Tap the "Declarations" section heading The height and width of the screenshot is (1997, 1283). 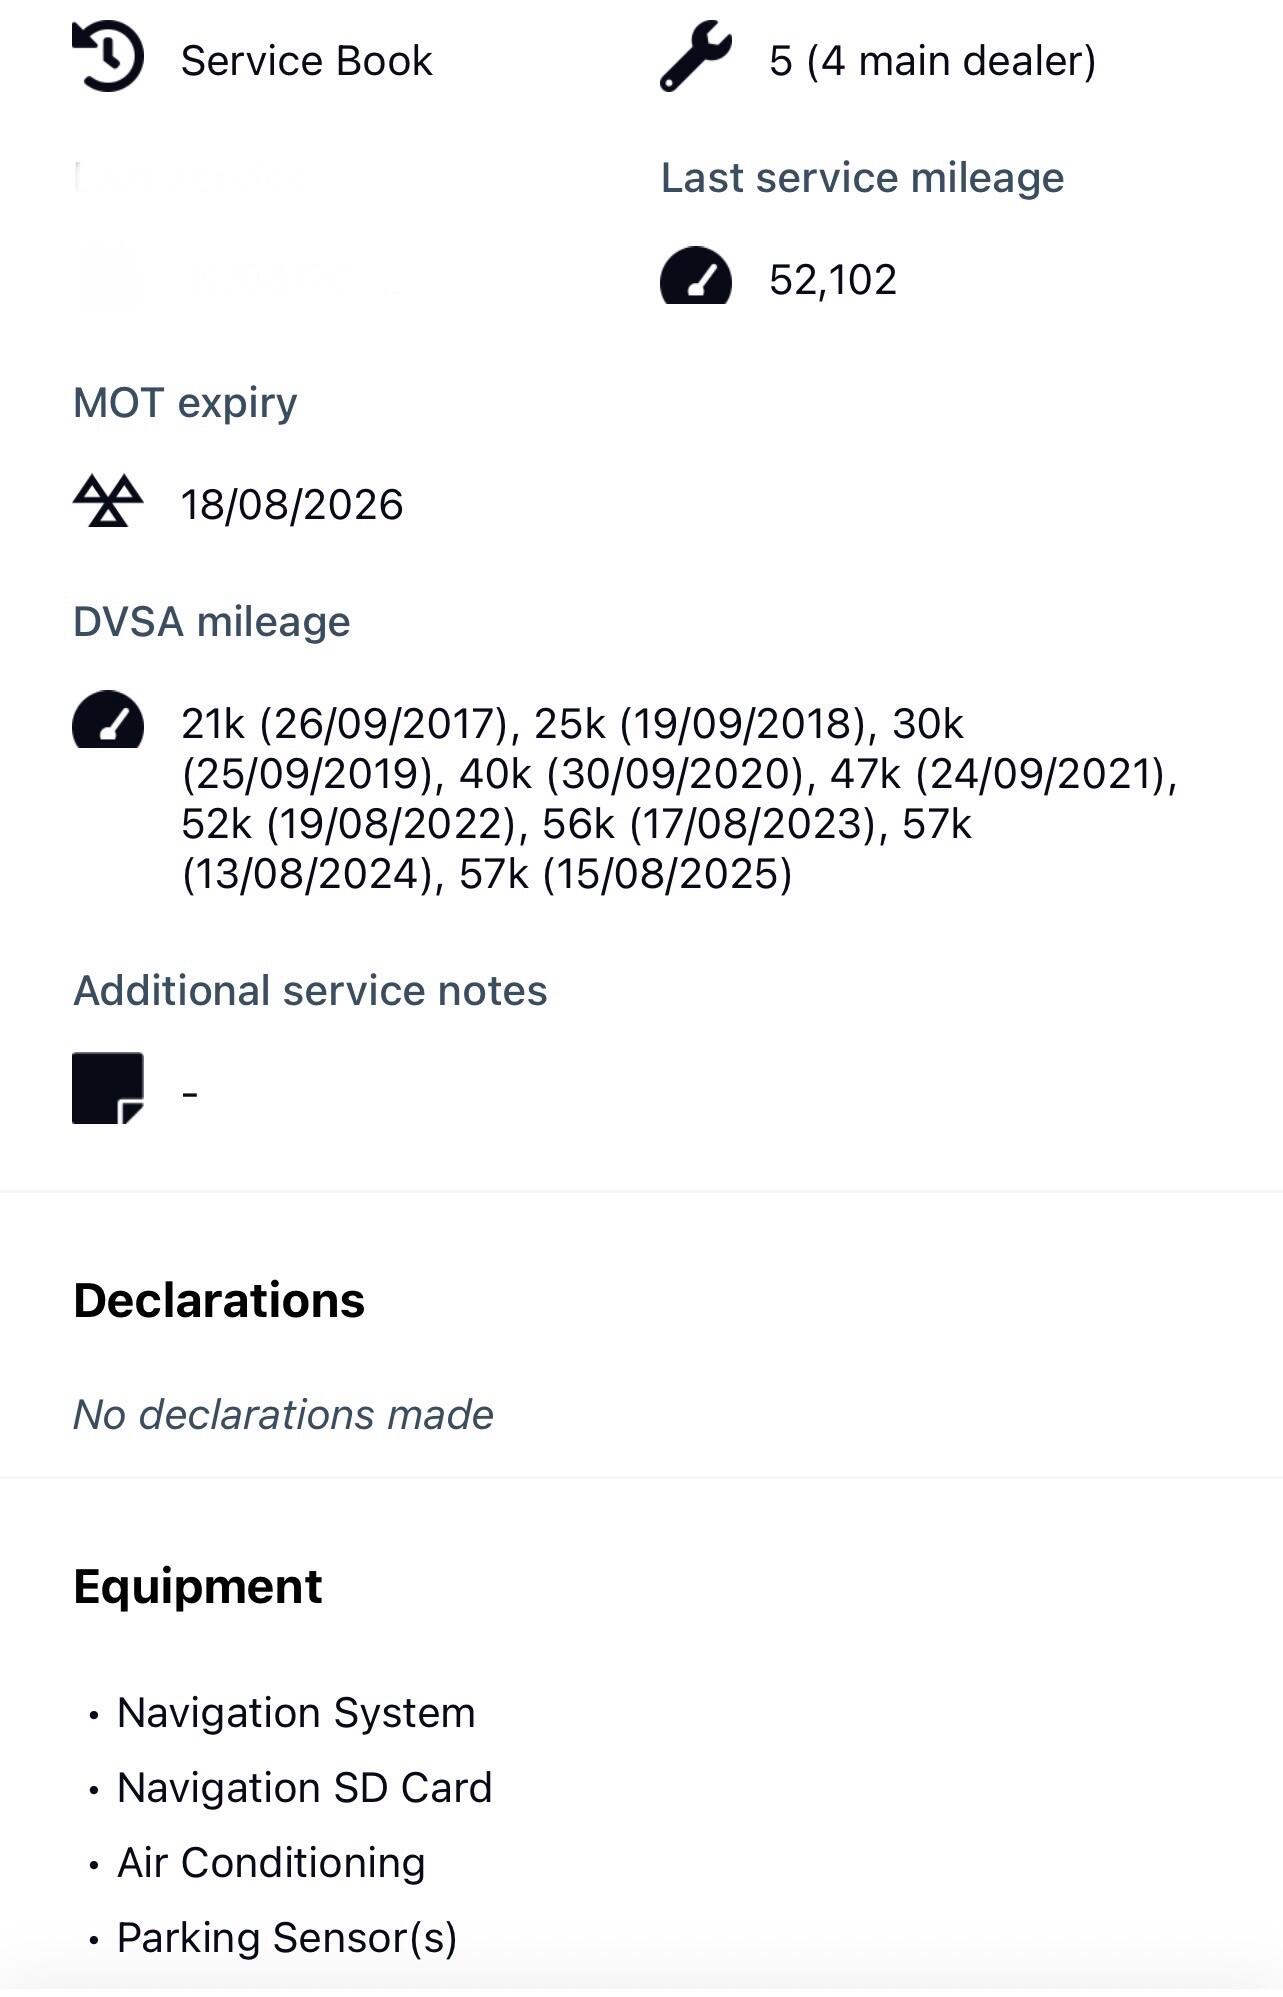coord(219,1300)
